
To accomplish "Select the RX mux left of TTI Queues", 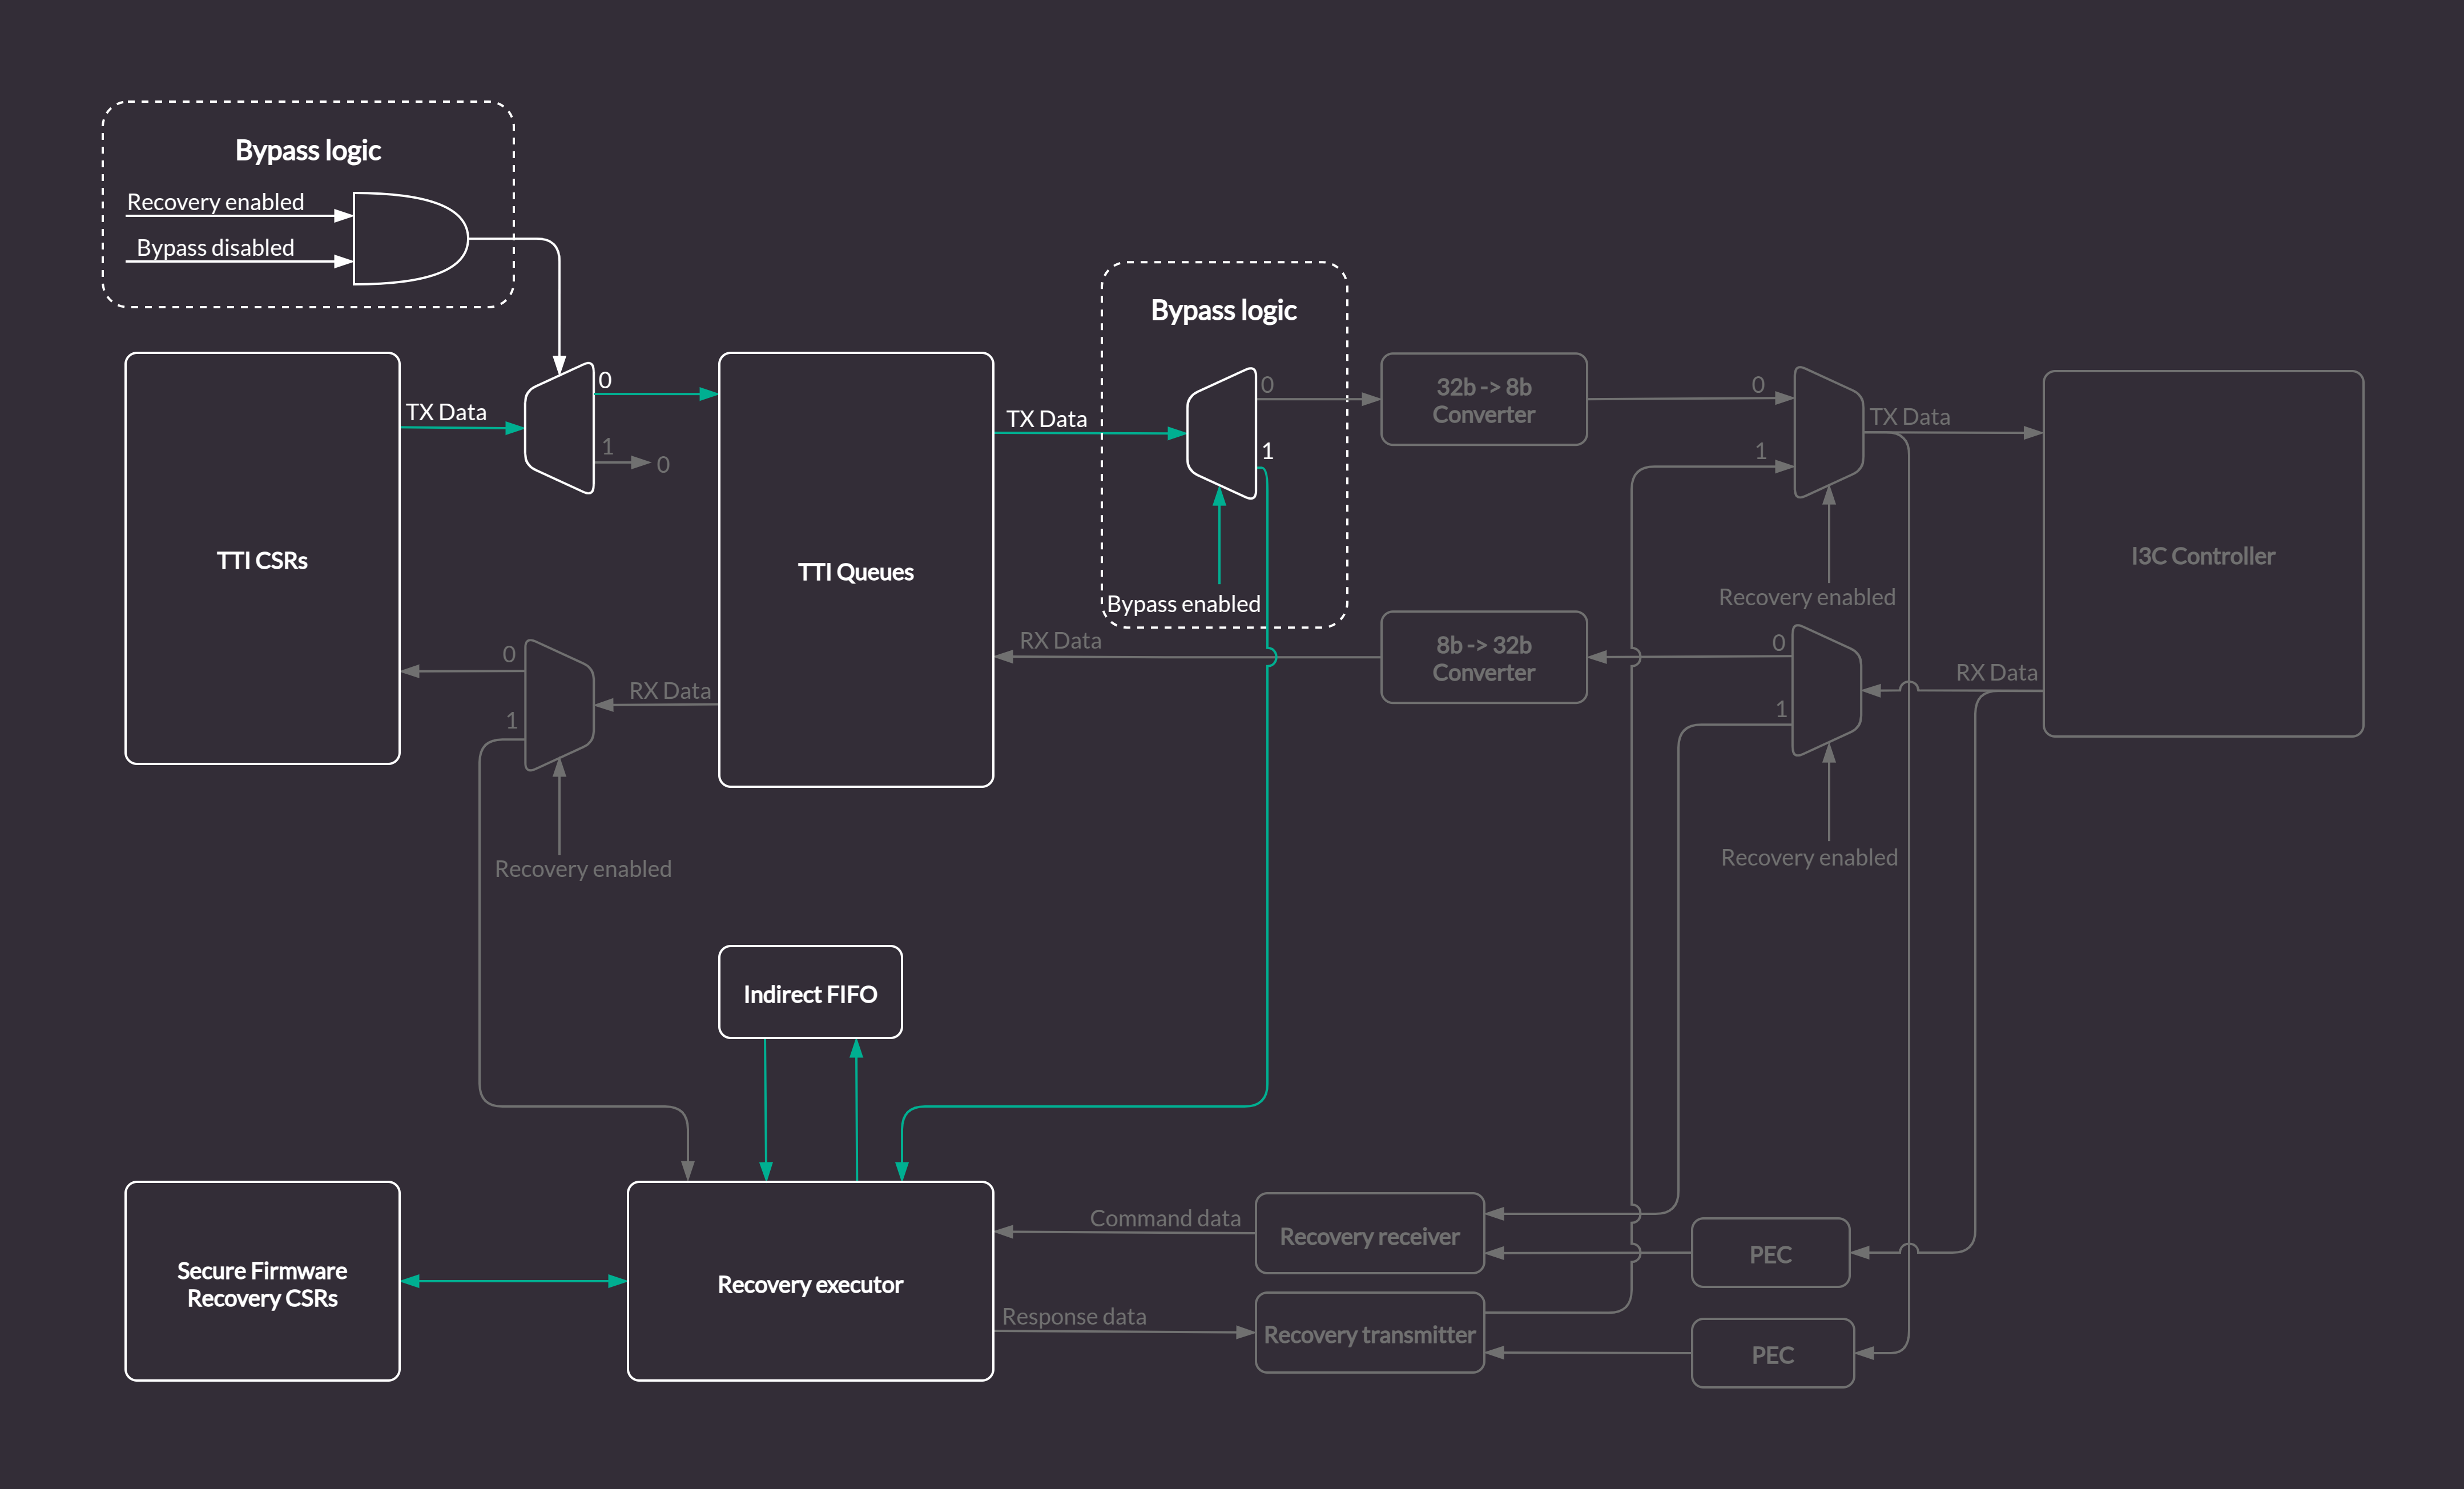I will click(x=560, y=705).
